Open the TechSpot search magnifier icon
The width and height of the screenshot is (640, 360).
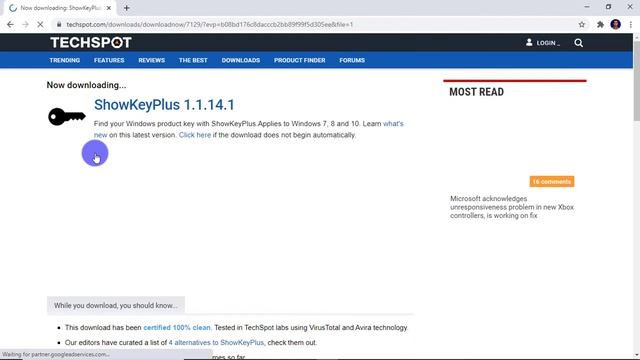(x=578, y=42)
